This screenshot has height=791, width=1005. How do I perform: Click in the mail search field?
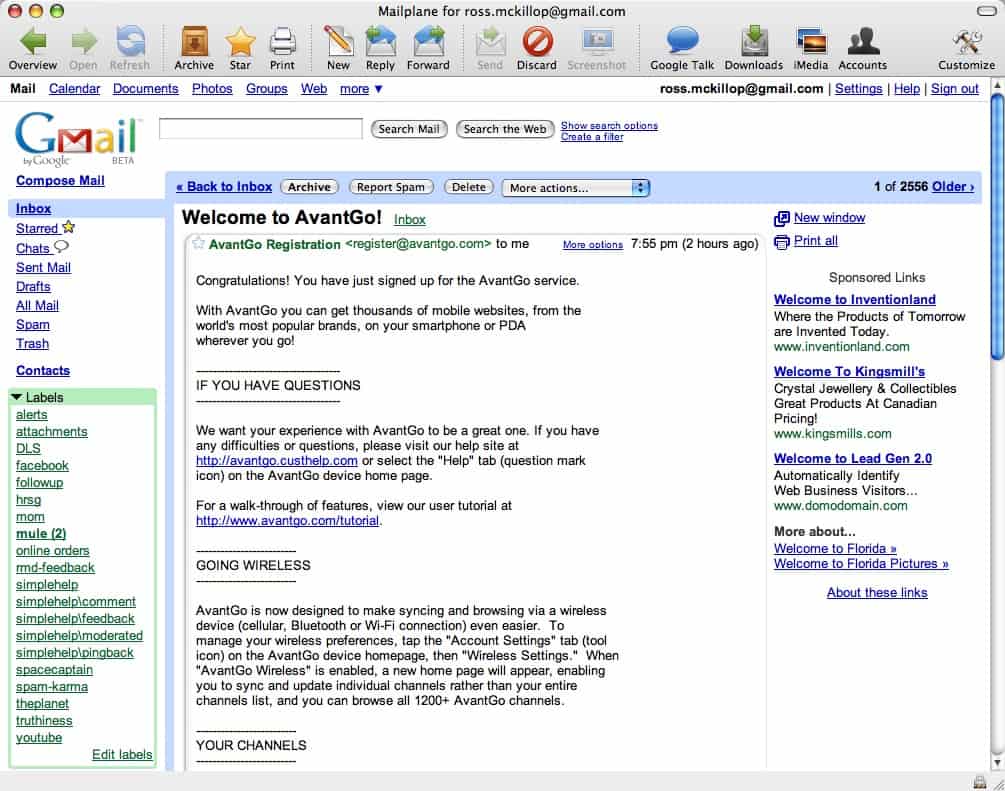point(261,128)
